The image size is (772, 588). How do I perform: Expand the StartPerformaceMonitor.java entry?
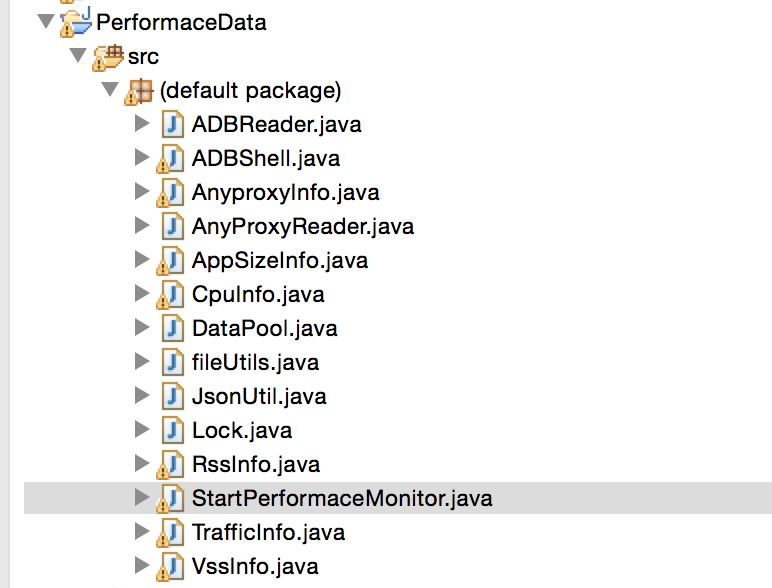click(142, 497)
